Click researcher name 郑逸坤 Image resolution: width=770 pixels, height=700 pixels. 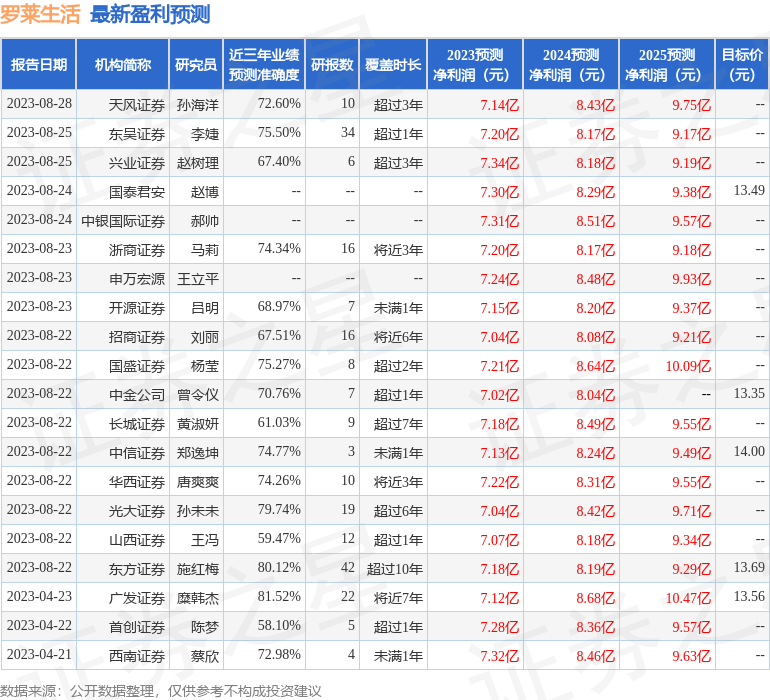(x=197, y=453)
